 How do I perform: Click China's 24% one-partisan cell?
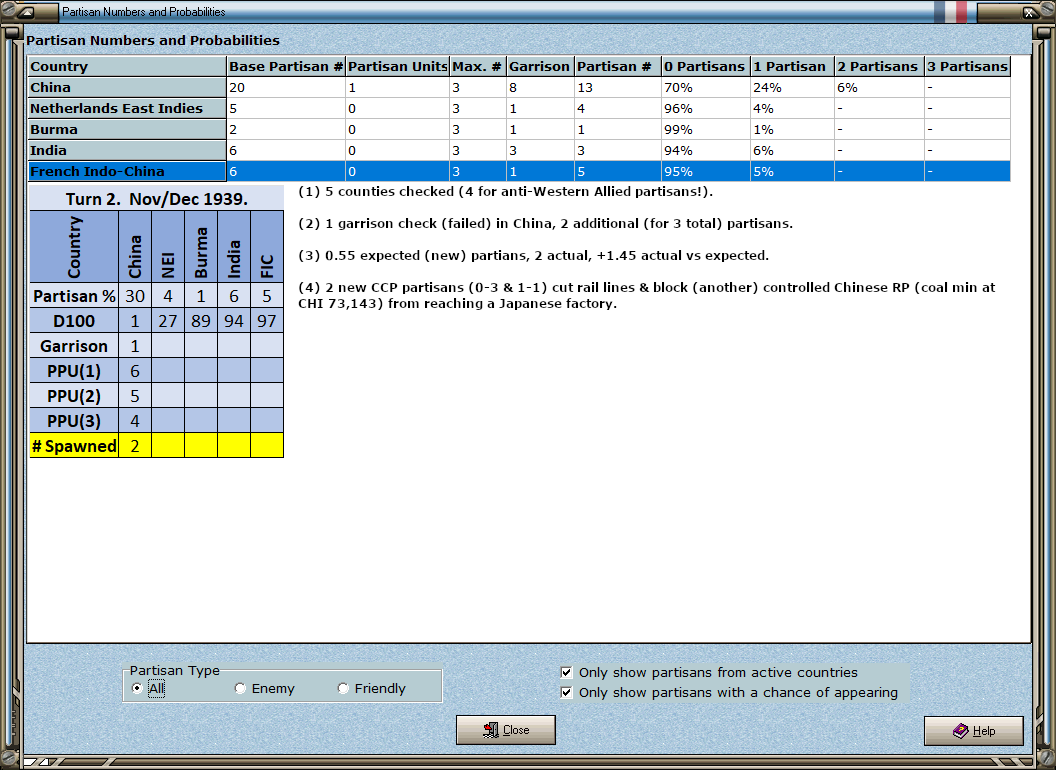click(x=793, y=88)
